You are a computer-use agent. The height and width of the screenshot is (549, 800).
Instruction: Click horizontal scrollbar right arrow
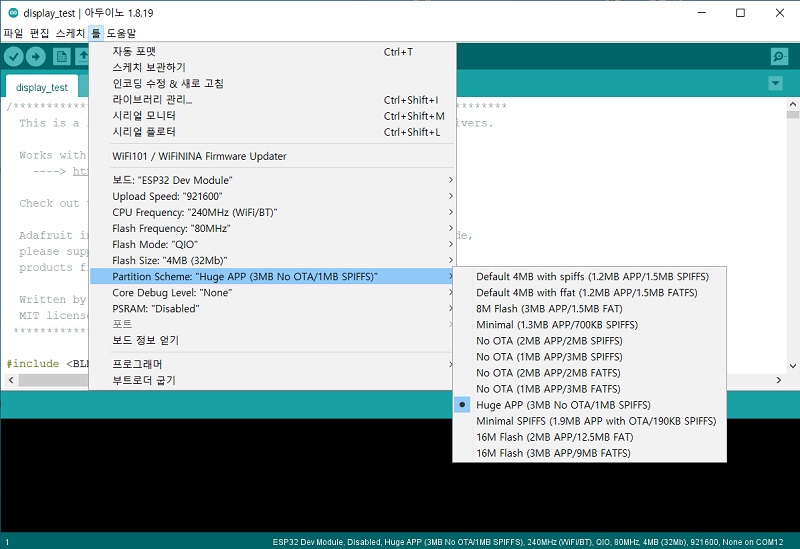pos(779,380)
